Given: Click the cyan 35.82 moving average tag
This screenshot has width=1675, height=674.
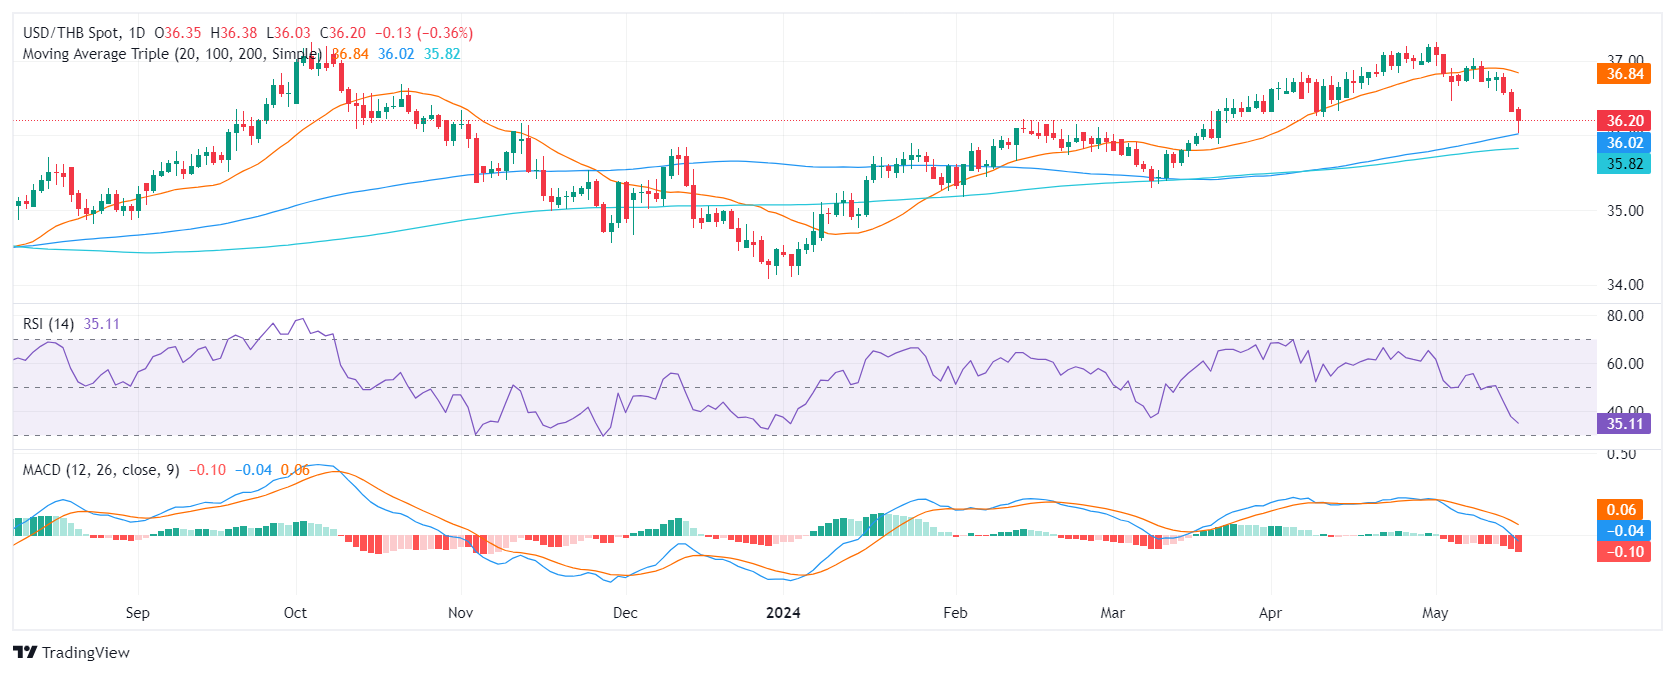Looking at the screenshot, I should [1624, 164].
